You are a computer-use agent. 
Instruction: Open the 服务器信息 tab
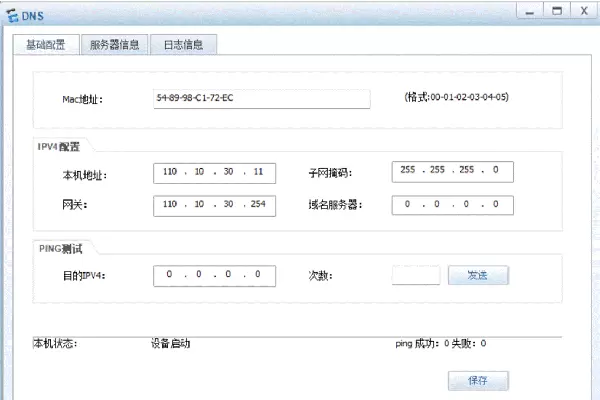click(115, 45)
